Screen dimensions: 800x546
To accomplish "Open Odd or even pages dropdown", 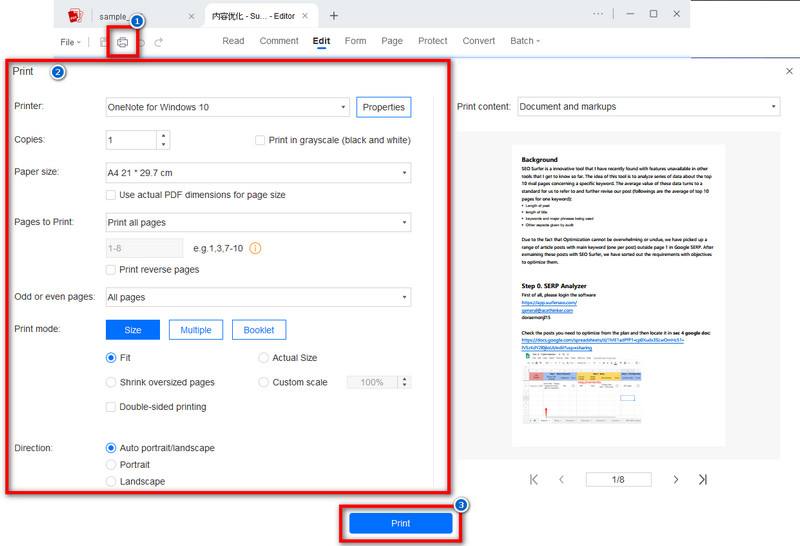I will point(258,297).
